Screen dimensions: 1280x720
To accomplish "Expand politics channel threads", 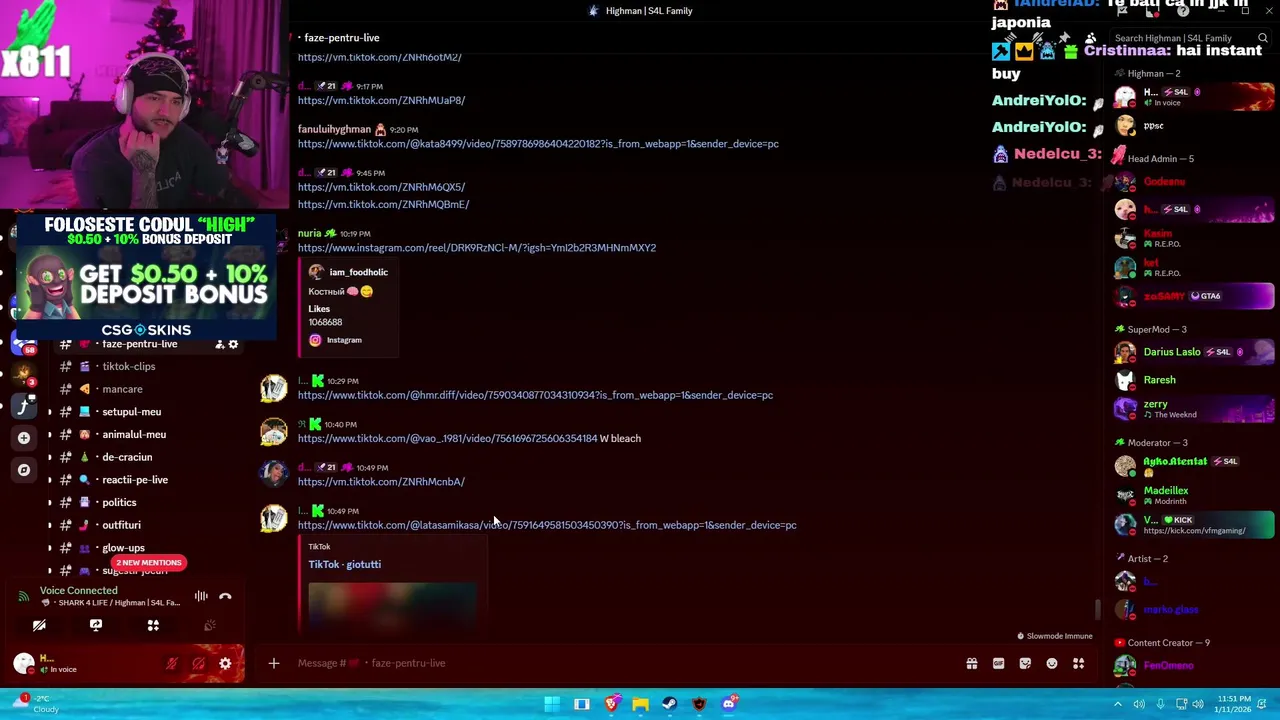I will pyautogui.click(x=50, y=503).
